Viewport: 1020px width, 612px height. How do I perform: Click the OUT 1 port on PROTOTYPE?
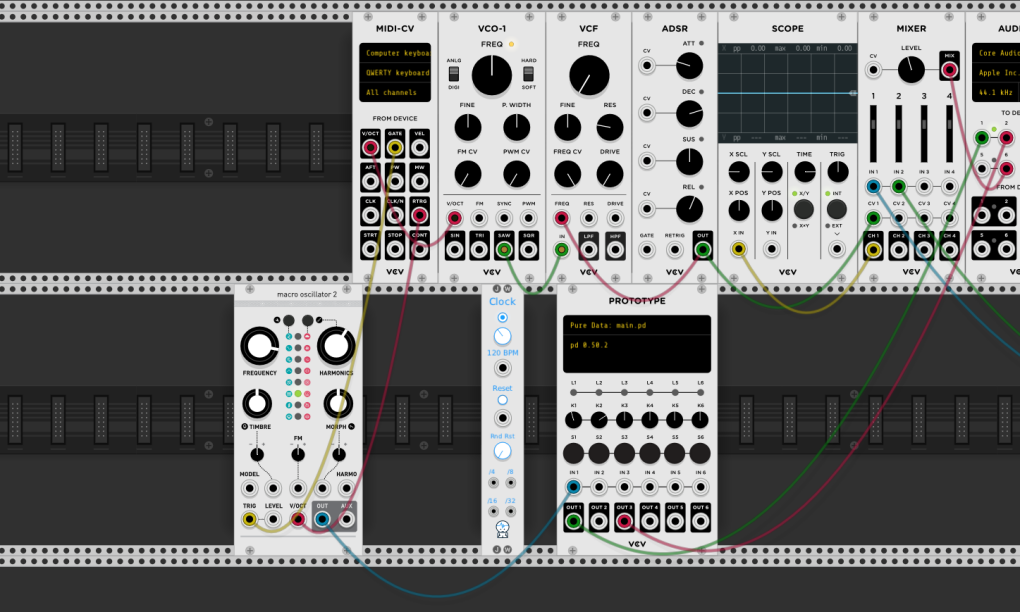(x=573, y=521)
